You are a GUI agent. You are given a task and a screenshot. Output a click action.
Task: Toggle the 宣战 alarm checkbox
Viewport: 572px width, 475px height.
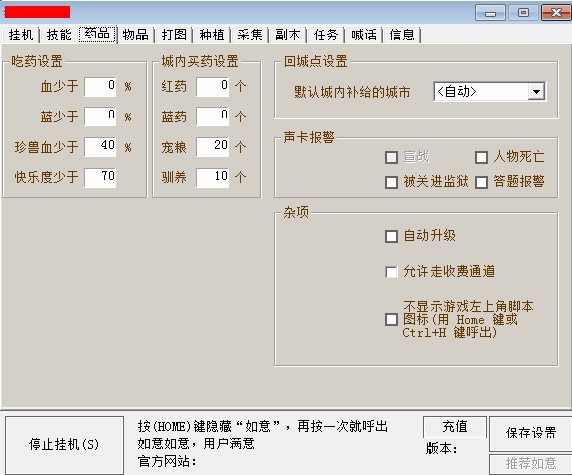pyautogui.click(x=391, y=158)
